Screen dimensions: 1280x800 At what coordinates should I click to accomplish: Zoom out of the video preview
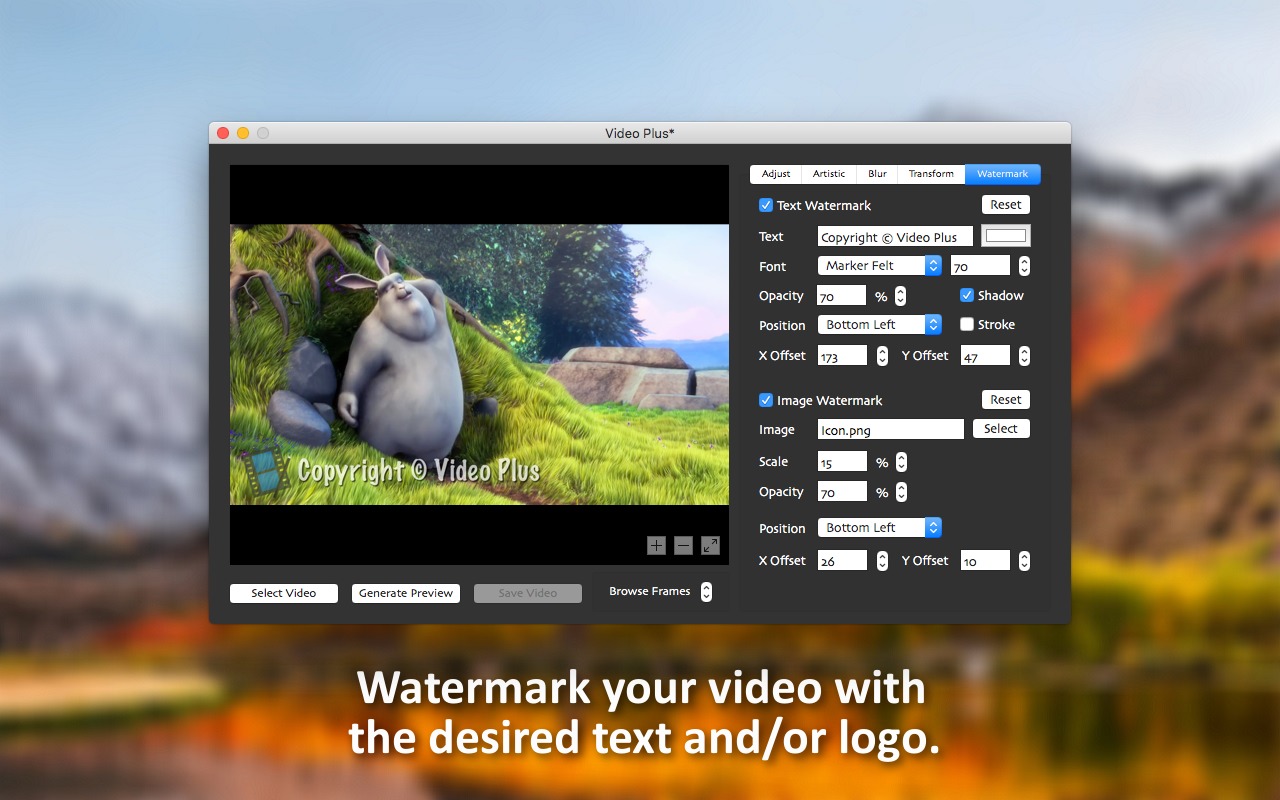683,546
